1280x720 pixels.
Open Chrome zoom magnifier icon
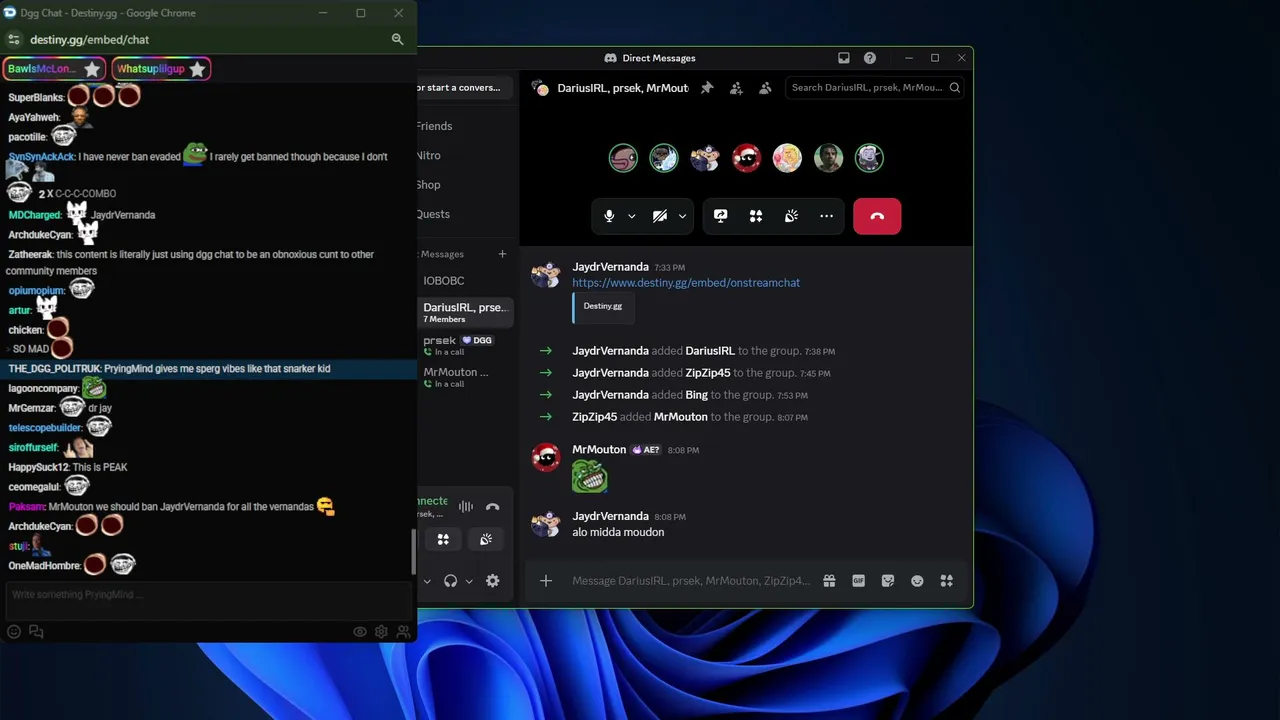click(x=397, y=40)
